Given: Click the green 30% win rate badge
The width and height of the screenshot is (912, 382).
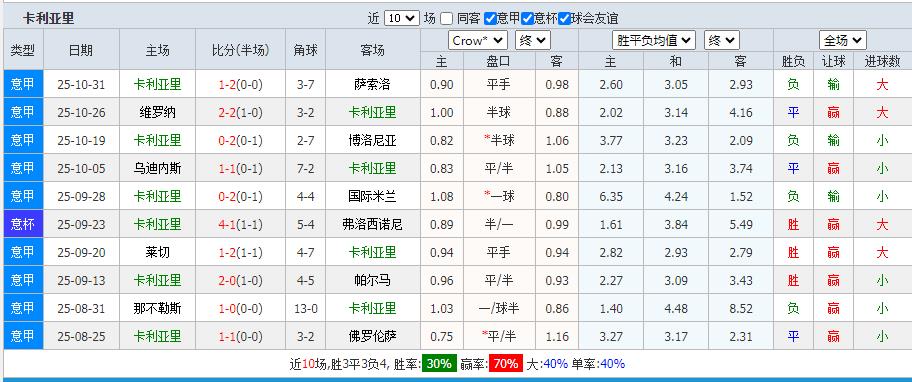Looking at the screenshot, I should pos(439,364).
